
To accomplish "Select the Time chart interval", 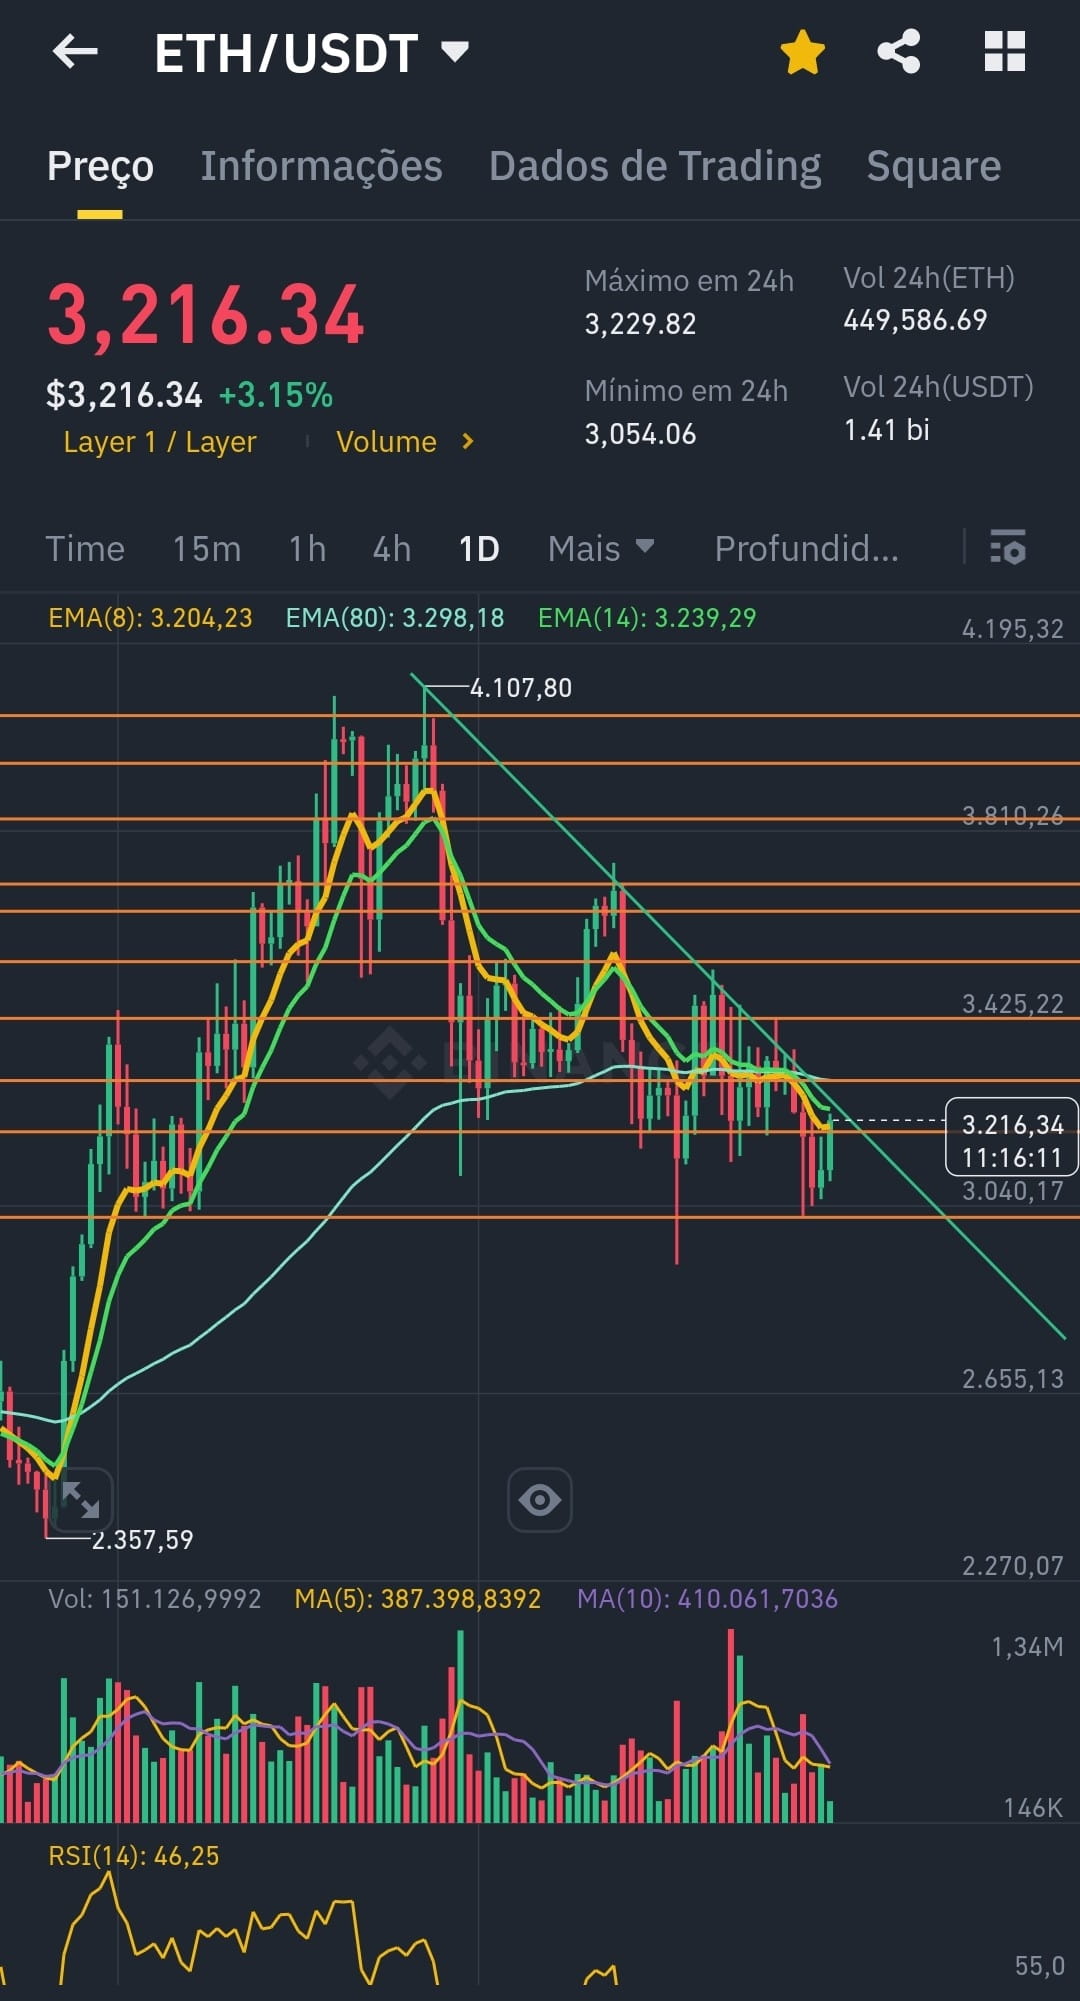I will [x=85, y=549].
